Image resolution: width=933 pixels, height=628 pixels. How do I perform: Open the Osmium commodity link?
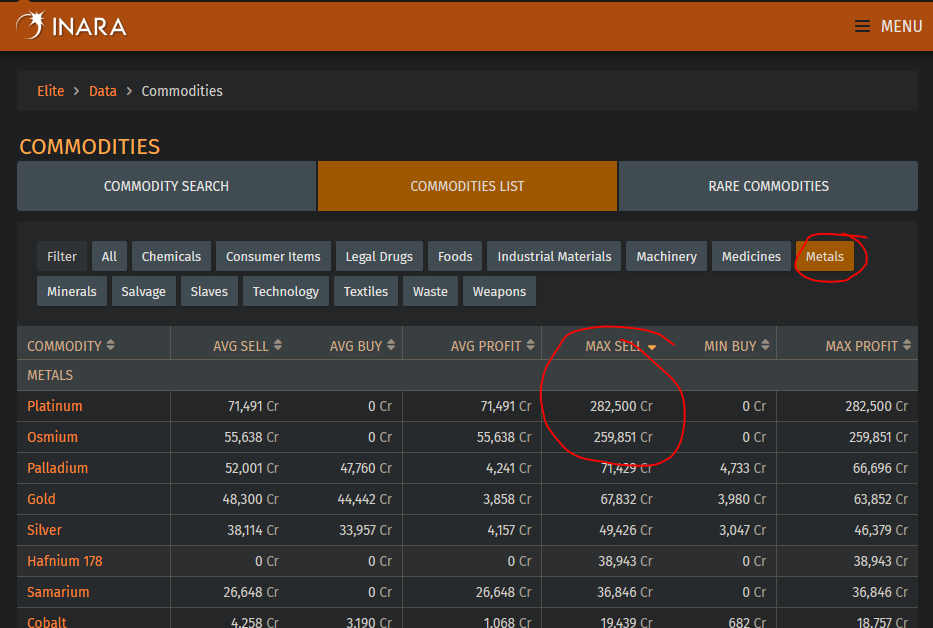pyautogui.click(x=52, y=437)
